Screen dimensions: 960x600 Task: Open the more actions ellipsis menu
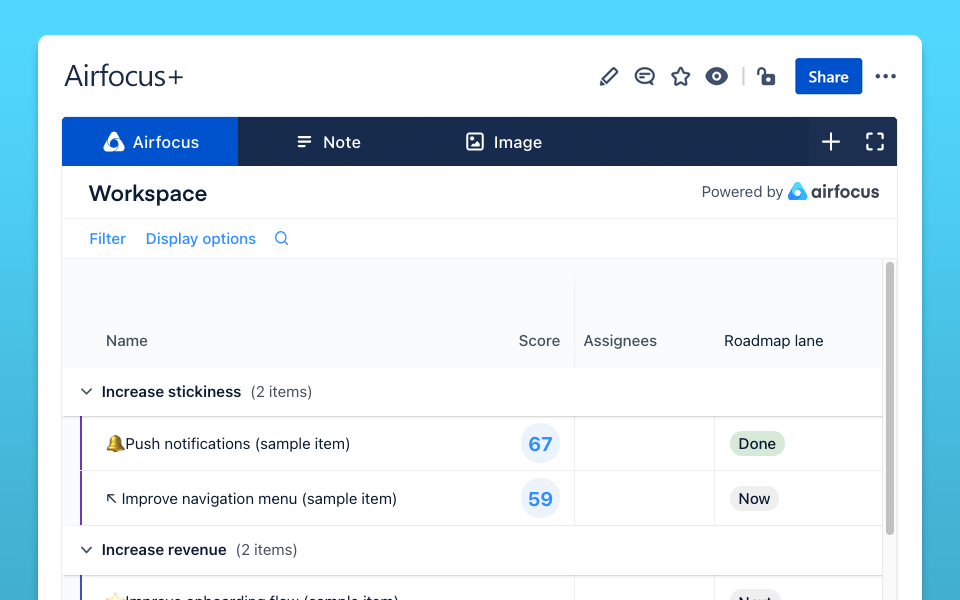click(885, 77)
